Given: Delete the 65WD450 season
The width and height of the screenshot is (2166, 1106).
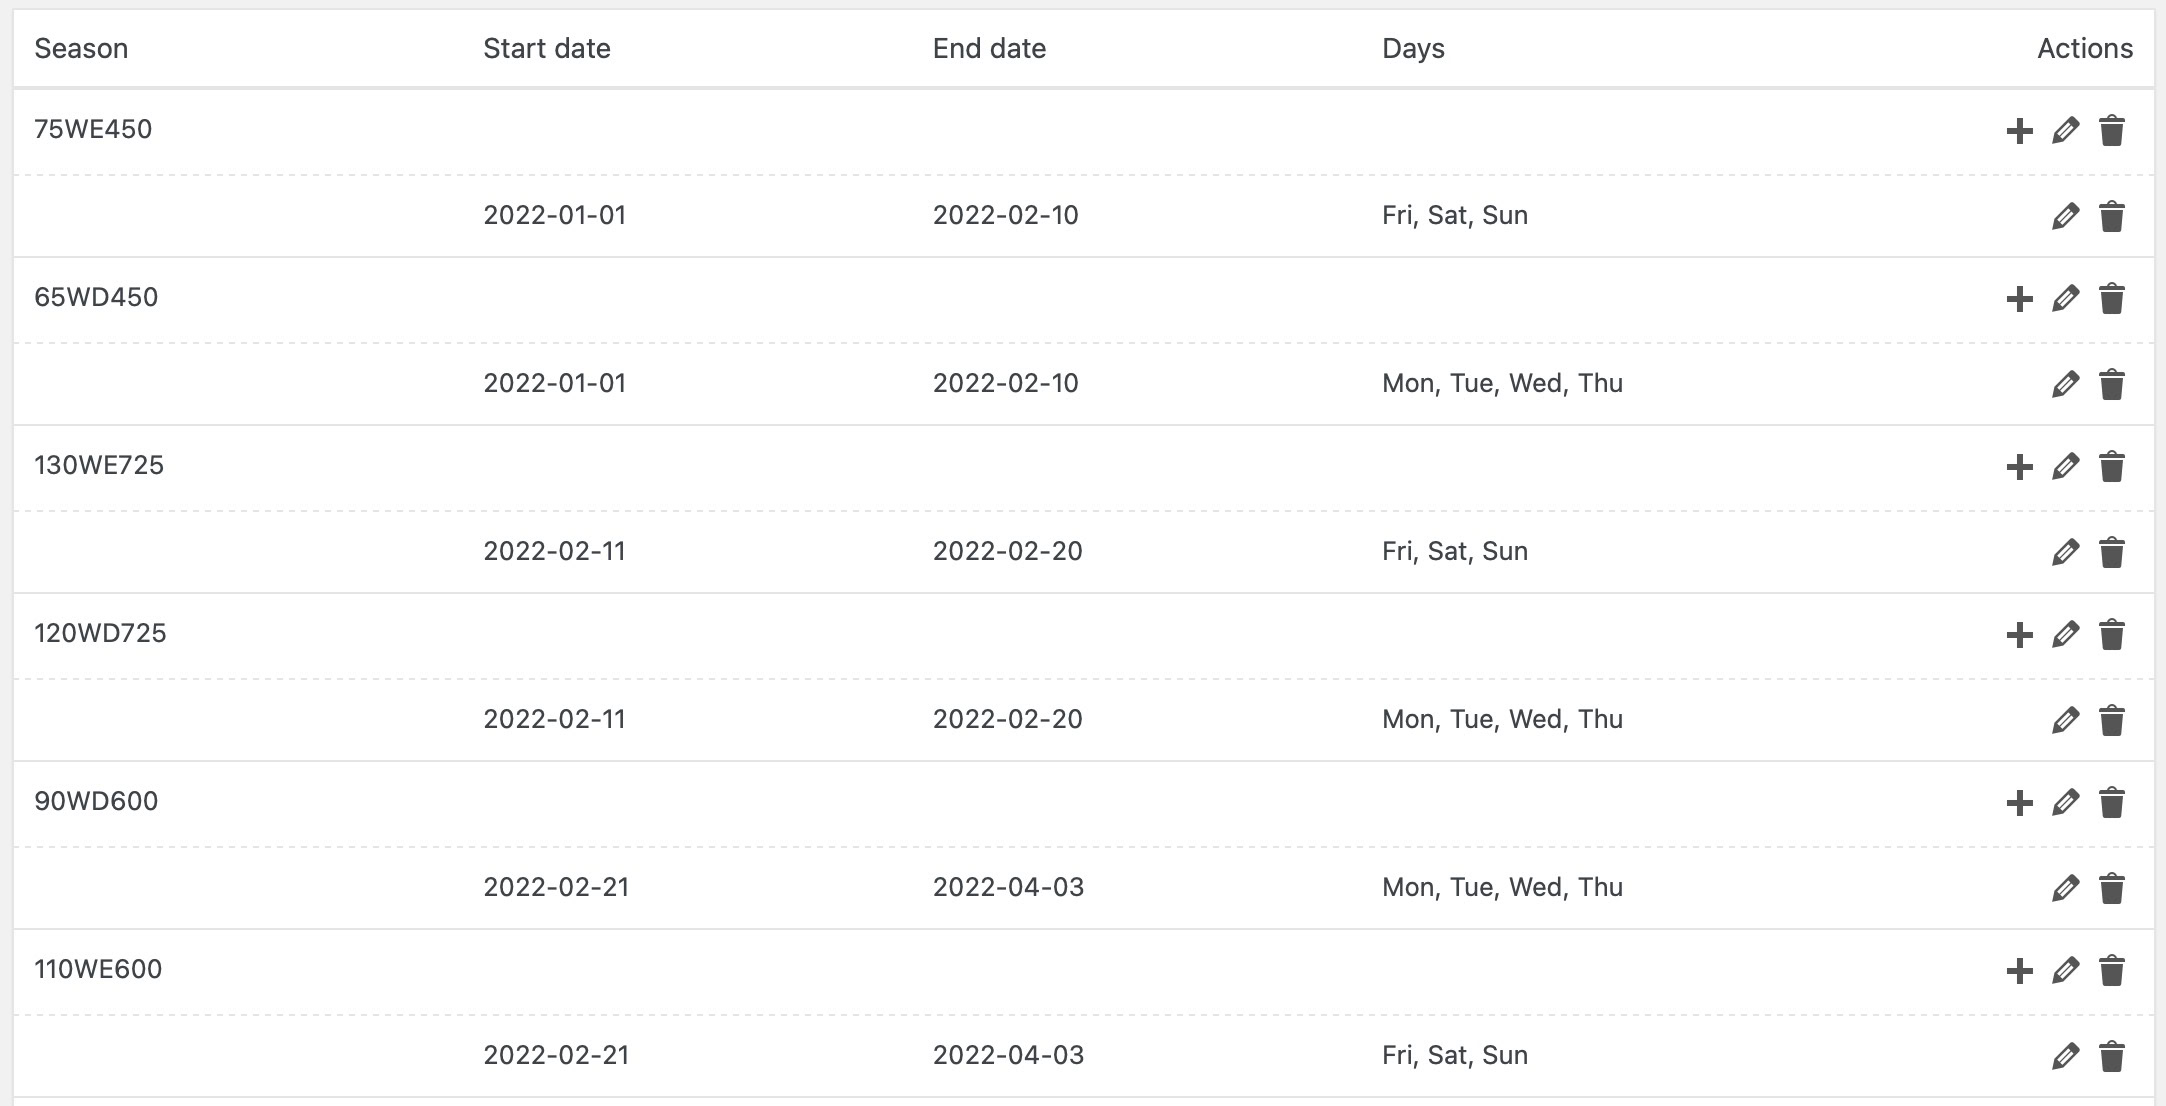Looking at the screenshot, I should [x=2111, y=299].
